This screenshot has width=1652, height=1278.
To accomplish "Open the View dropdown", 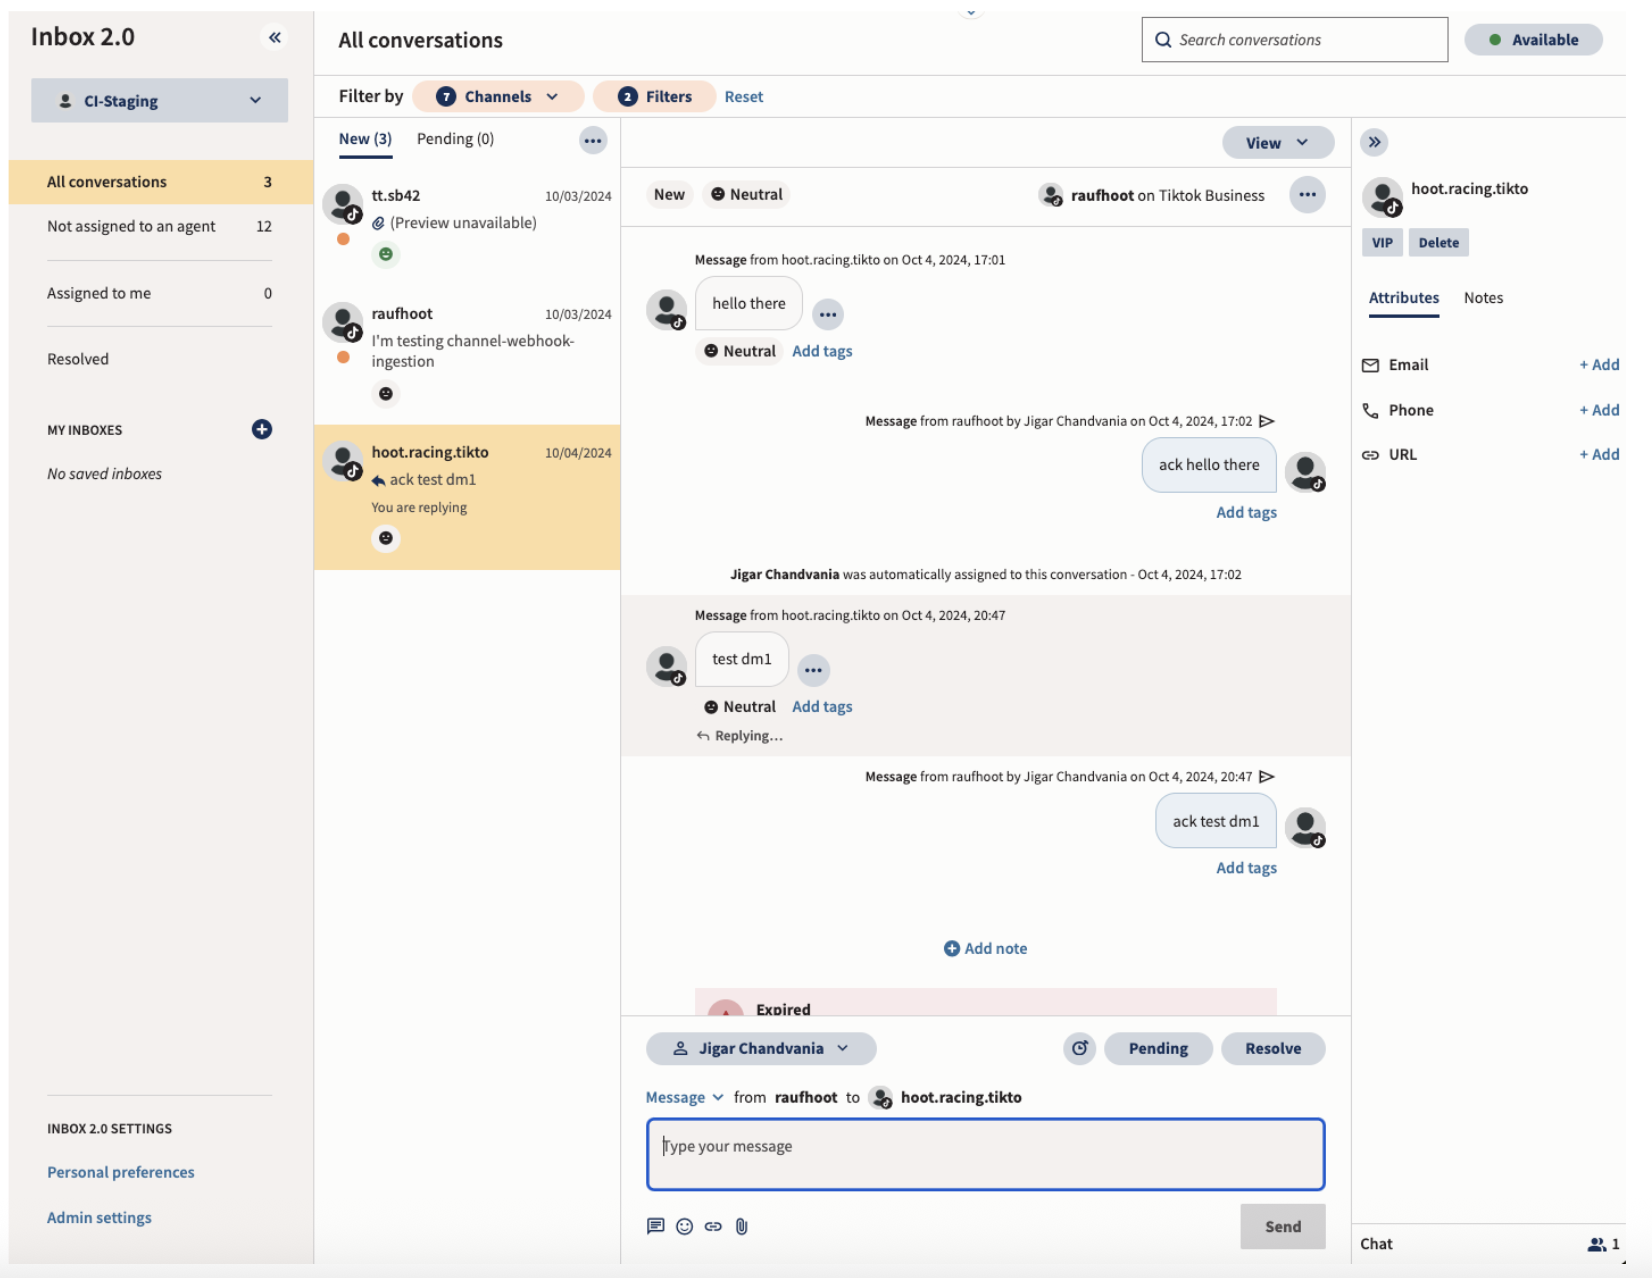I will pyautogui.click(x=1277, y=143).
